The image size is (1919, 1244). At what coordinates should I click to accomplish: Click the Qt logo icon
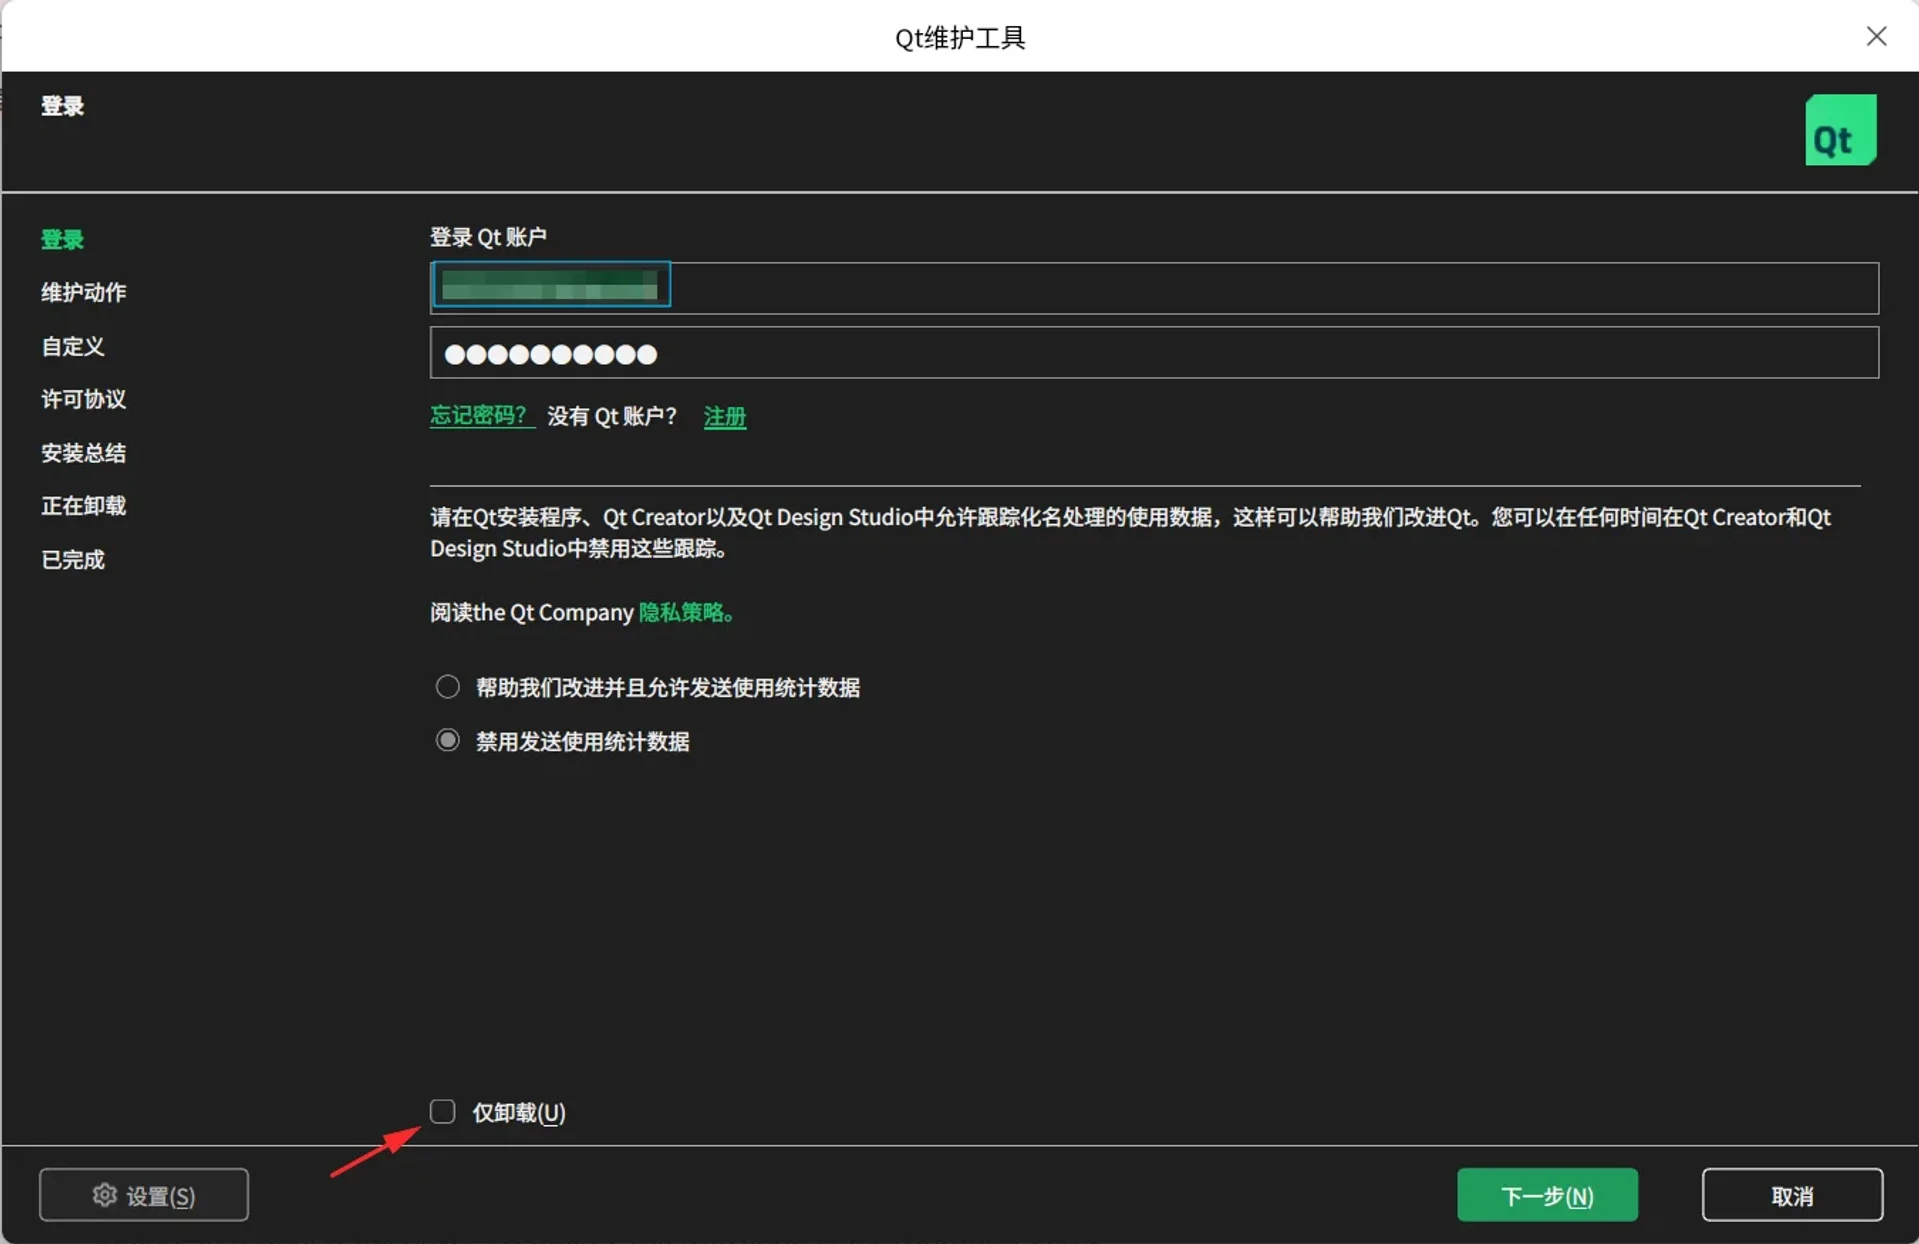pos(1839,129)
